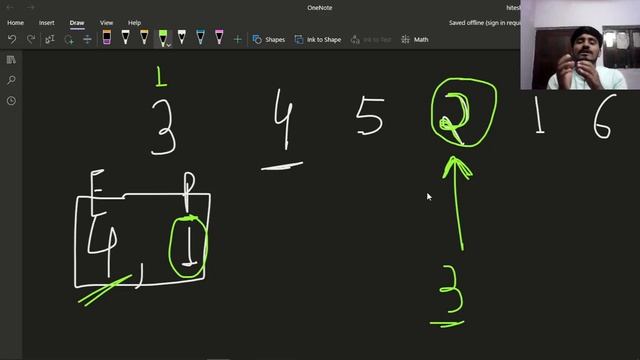Open the Math assistant
The height and width of the screenshot is (360, 640).
[415, 40]
